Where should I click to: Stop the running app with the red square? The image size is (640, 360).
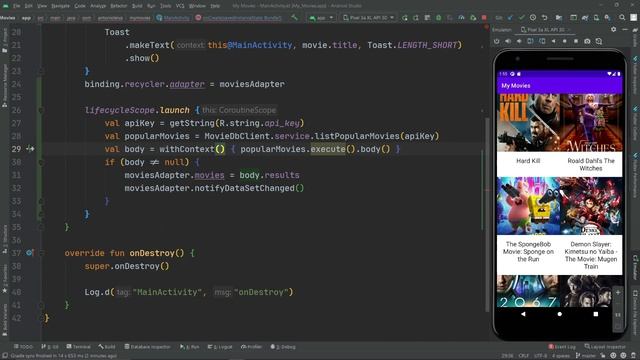pos(484,18)
